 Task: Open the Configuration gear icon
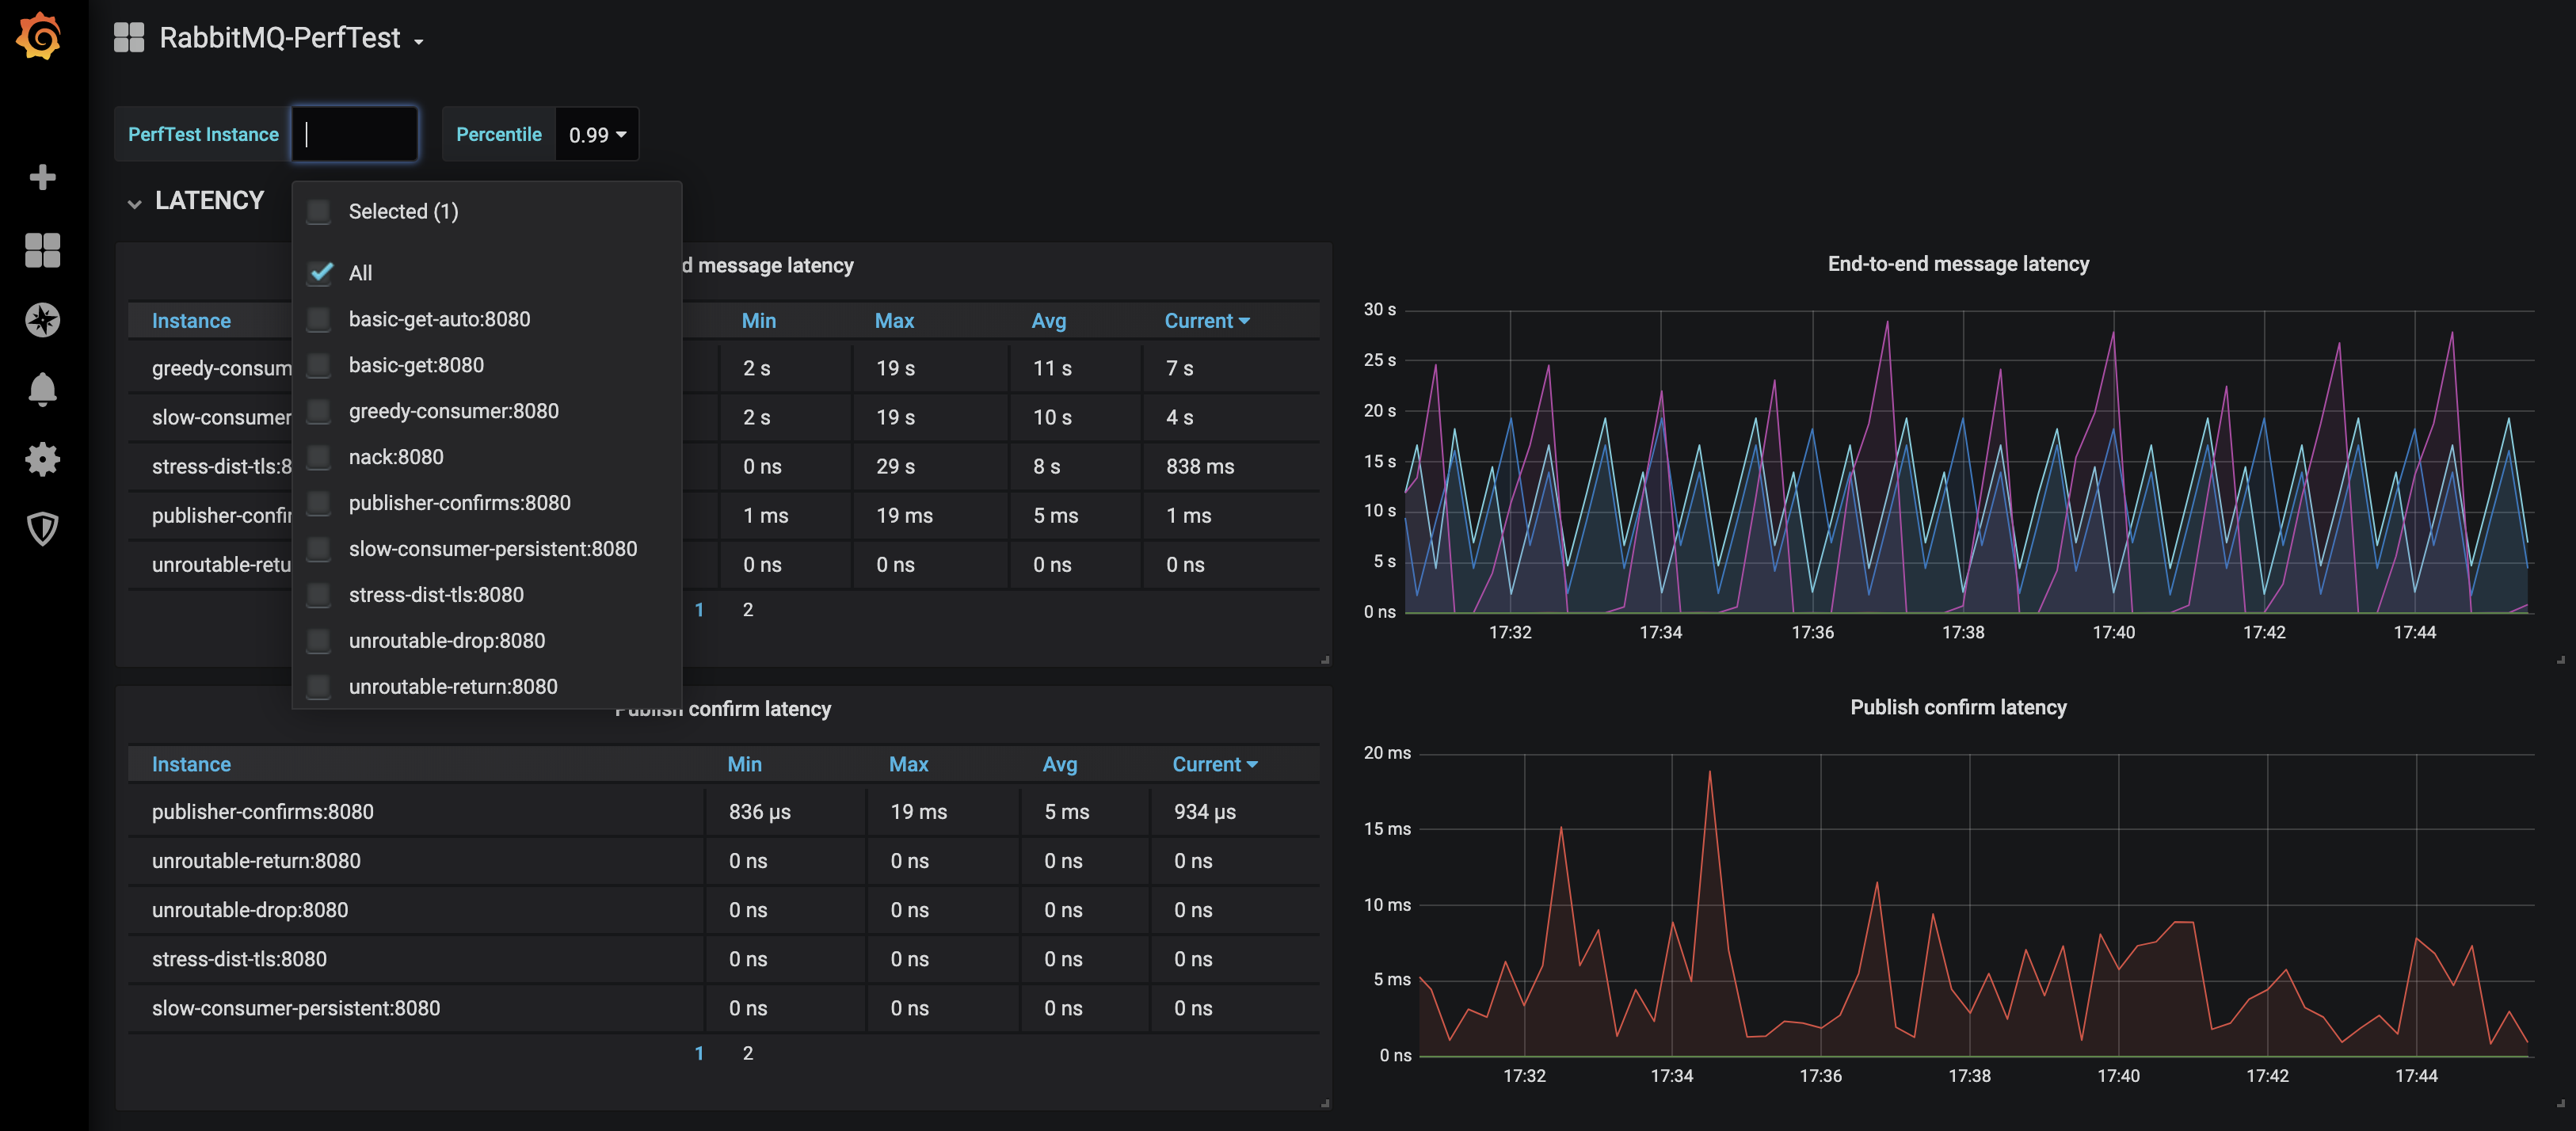[x=42, y=459]
